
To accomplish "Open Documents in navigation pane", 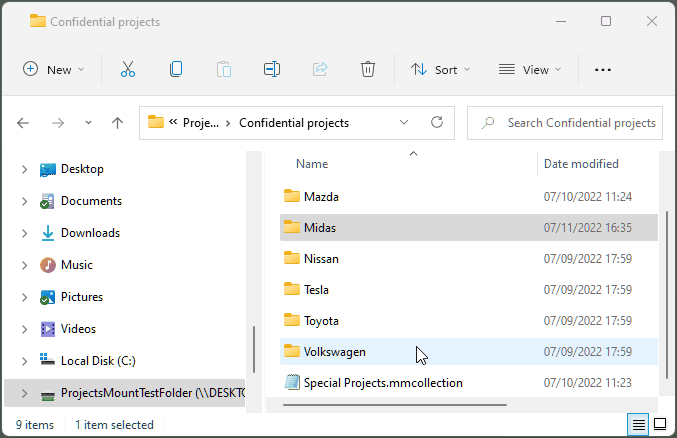I will tap(91, 201).
